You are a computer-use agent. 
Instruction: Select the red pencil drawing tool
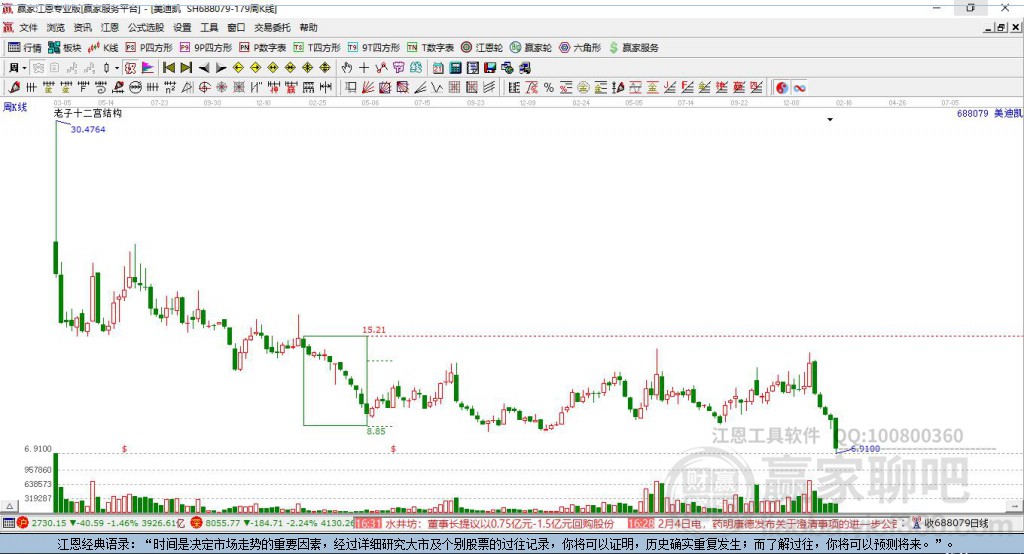click(x=14, y=87)
